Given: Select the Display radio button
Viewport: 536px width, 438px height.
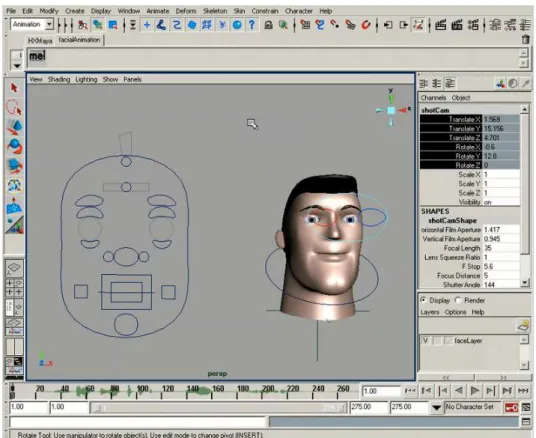Looking at the screenshot, I should [424, 300].
